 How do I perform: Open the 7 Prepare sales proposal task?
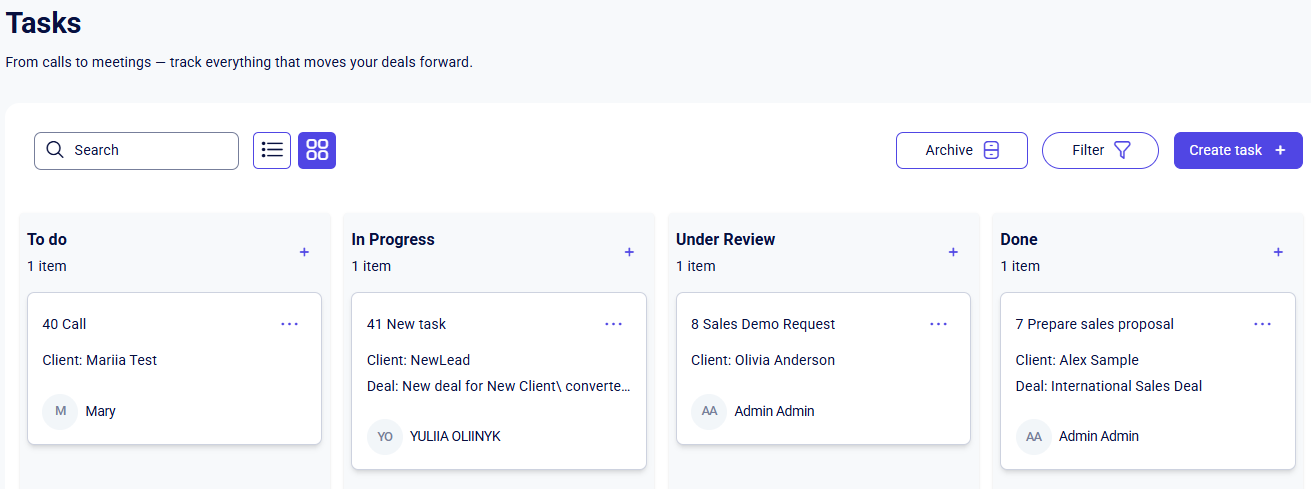coord(1094,324)
